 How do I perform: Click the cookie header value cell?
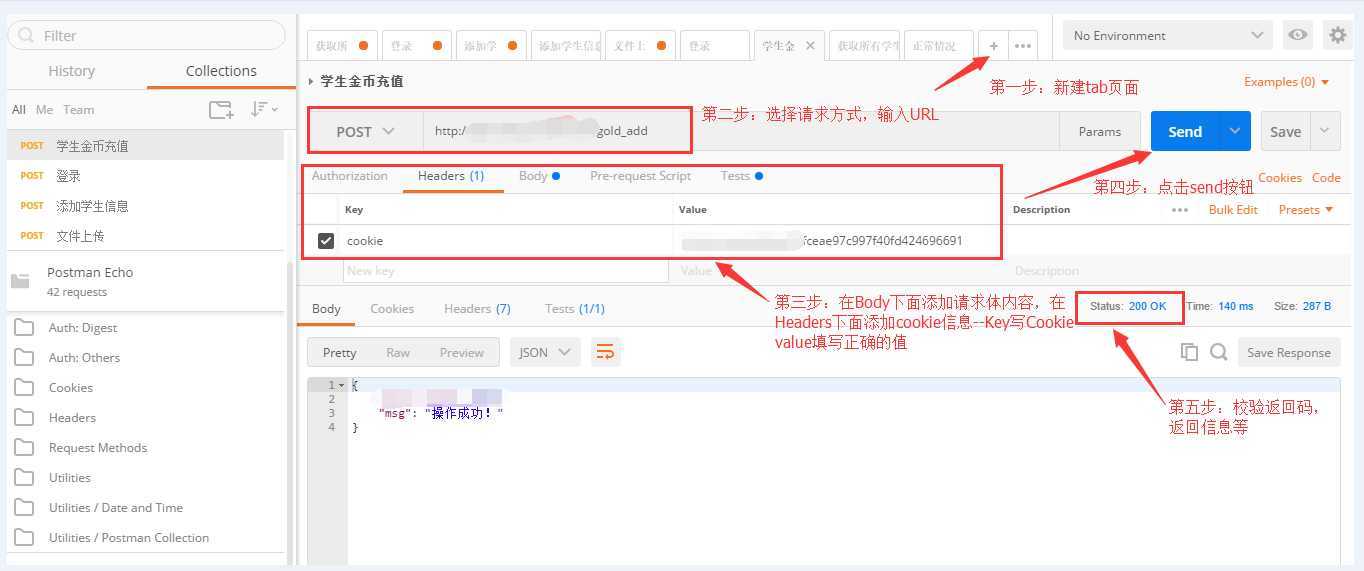pos(837,241)
